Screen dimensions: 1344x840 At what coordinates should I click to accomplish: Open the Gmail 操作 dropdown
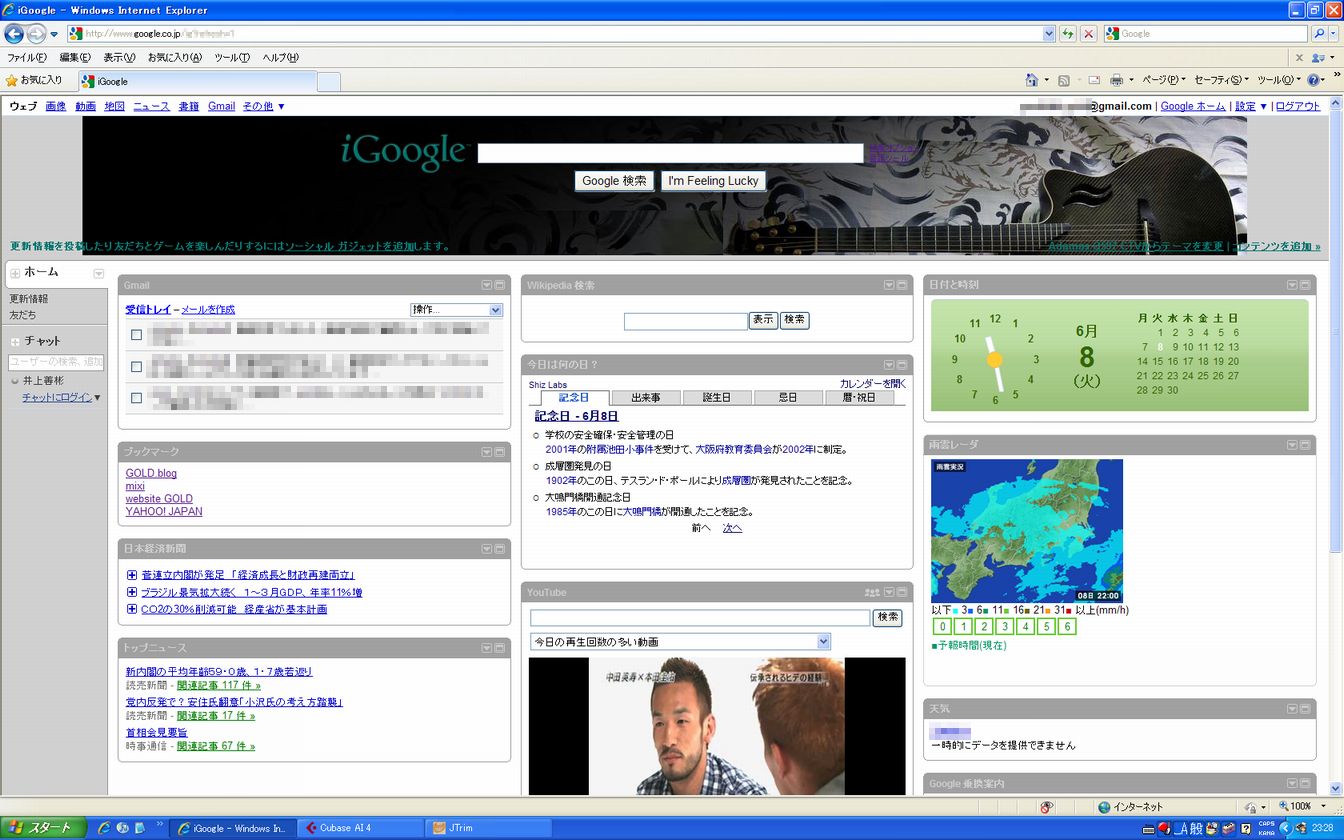[456, 310]
